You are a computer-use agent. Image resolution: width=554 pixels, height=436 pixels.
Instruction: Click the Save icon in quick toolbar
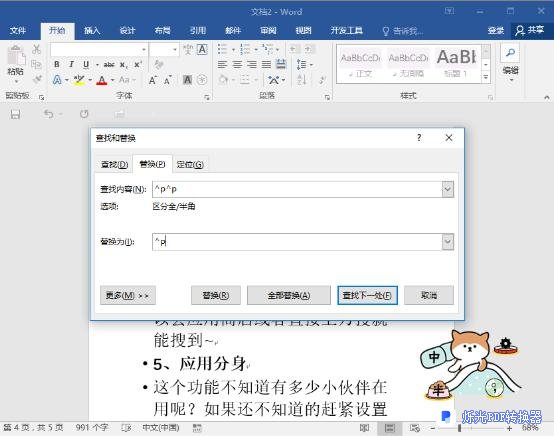(15, 114)
